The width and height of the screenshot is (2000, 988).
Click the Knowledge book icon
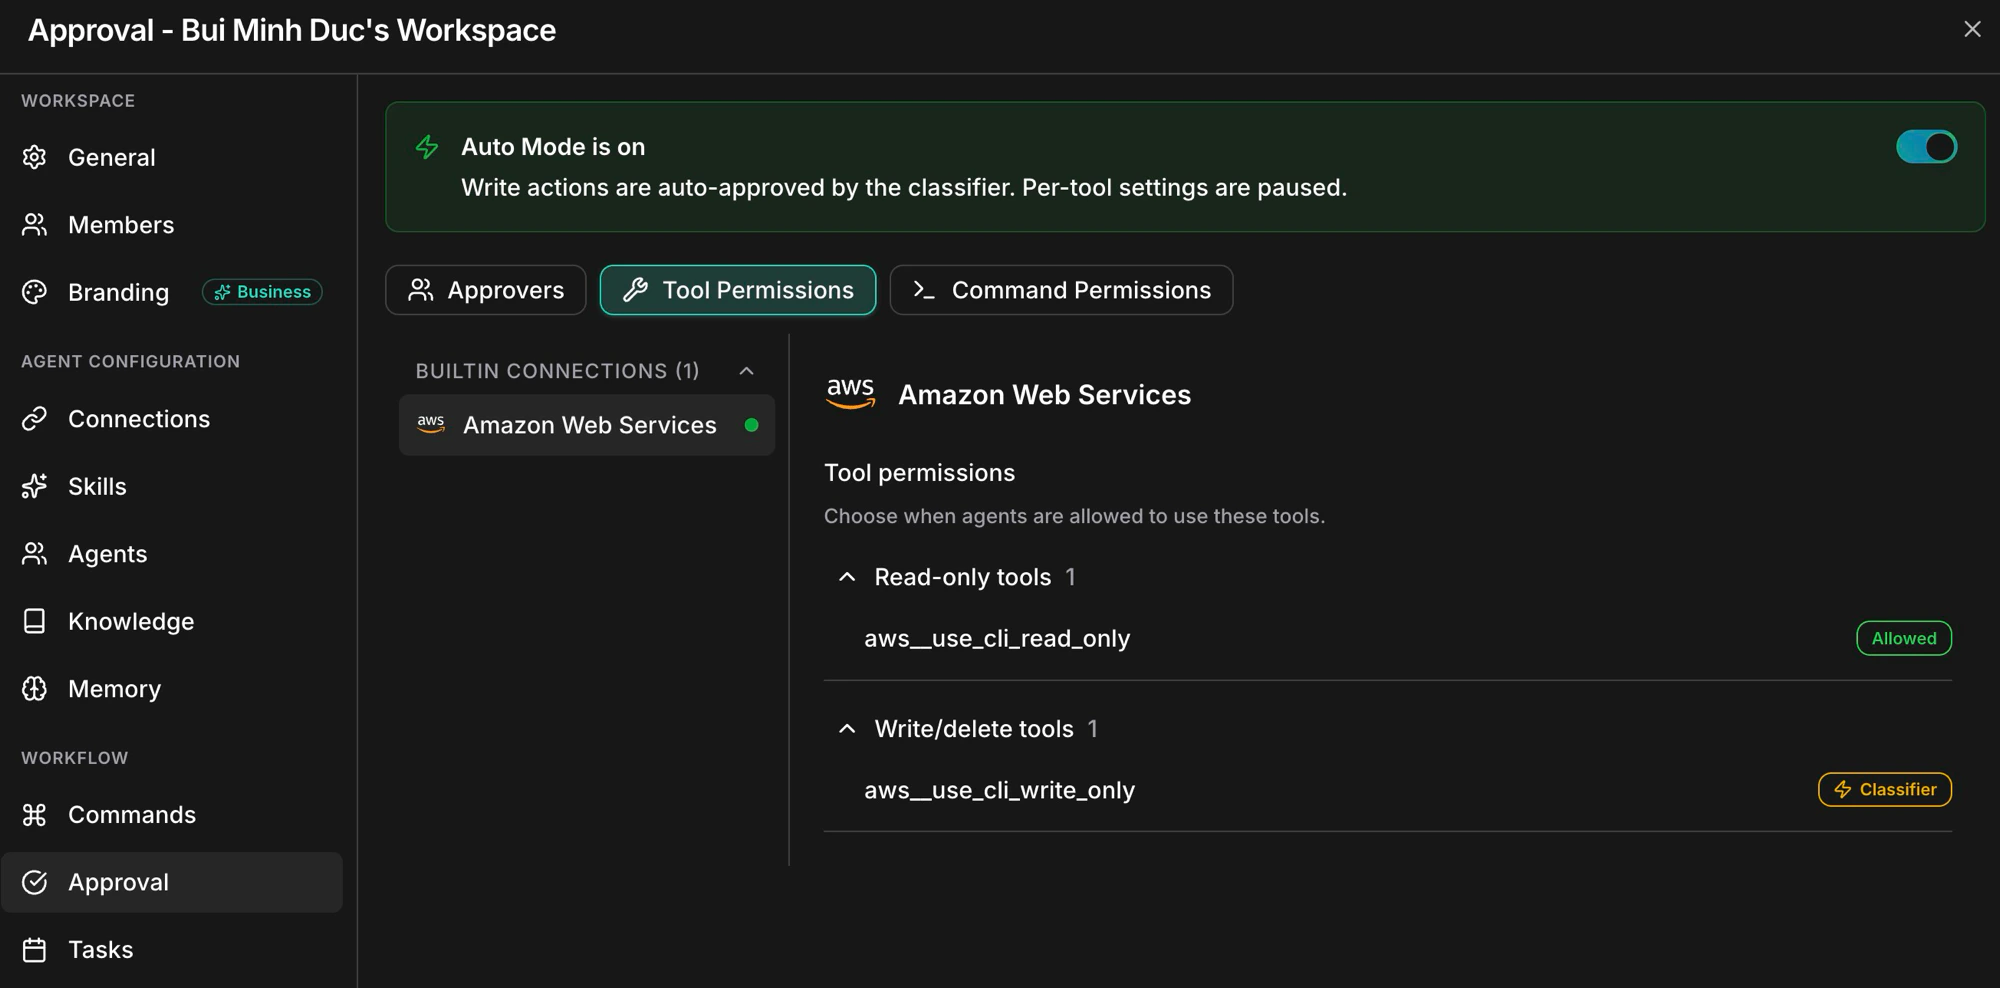(x=35, y=621)
